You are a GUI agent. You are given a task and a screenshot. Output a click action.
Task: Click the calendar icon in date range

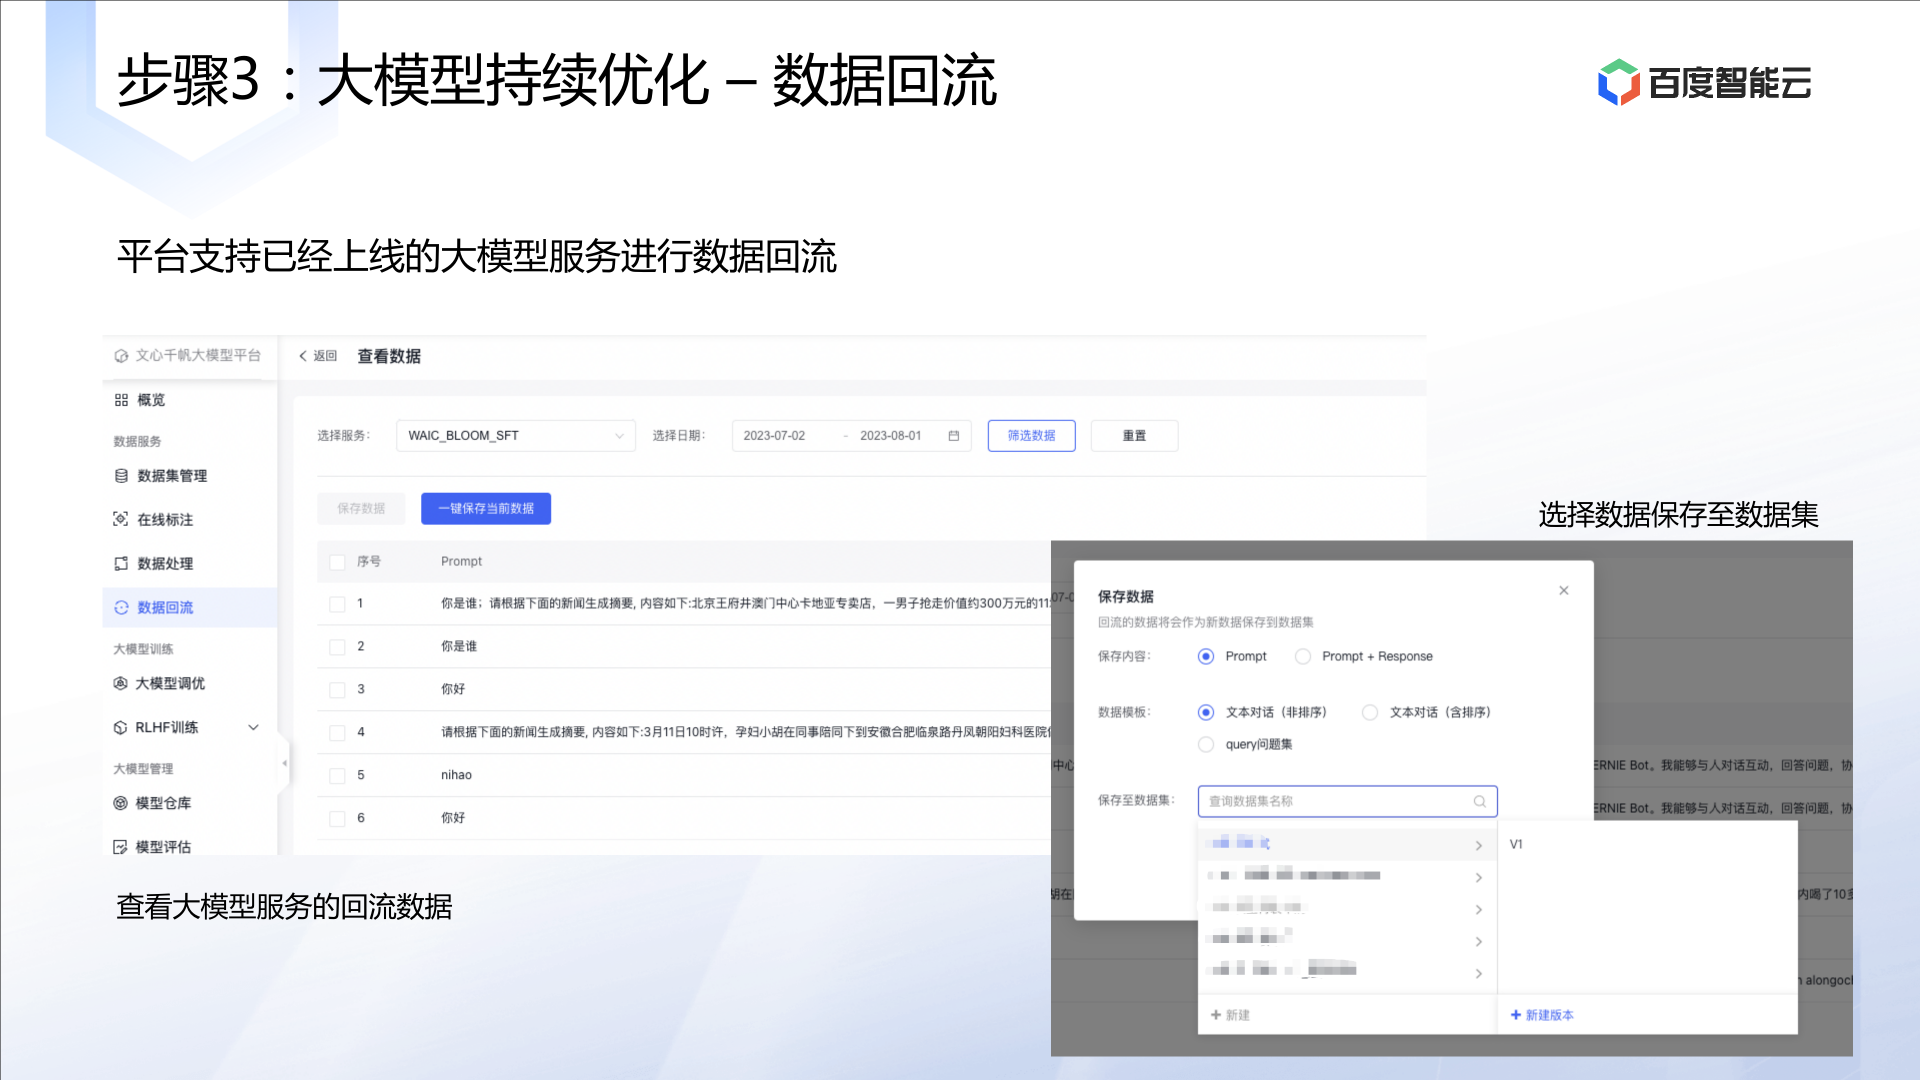[954, 436]
